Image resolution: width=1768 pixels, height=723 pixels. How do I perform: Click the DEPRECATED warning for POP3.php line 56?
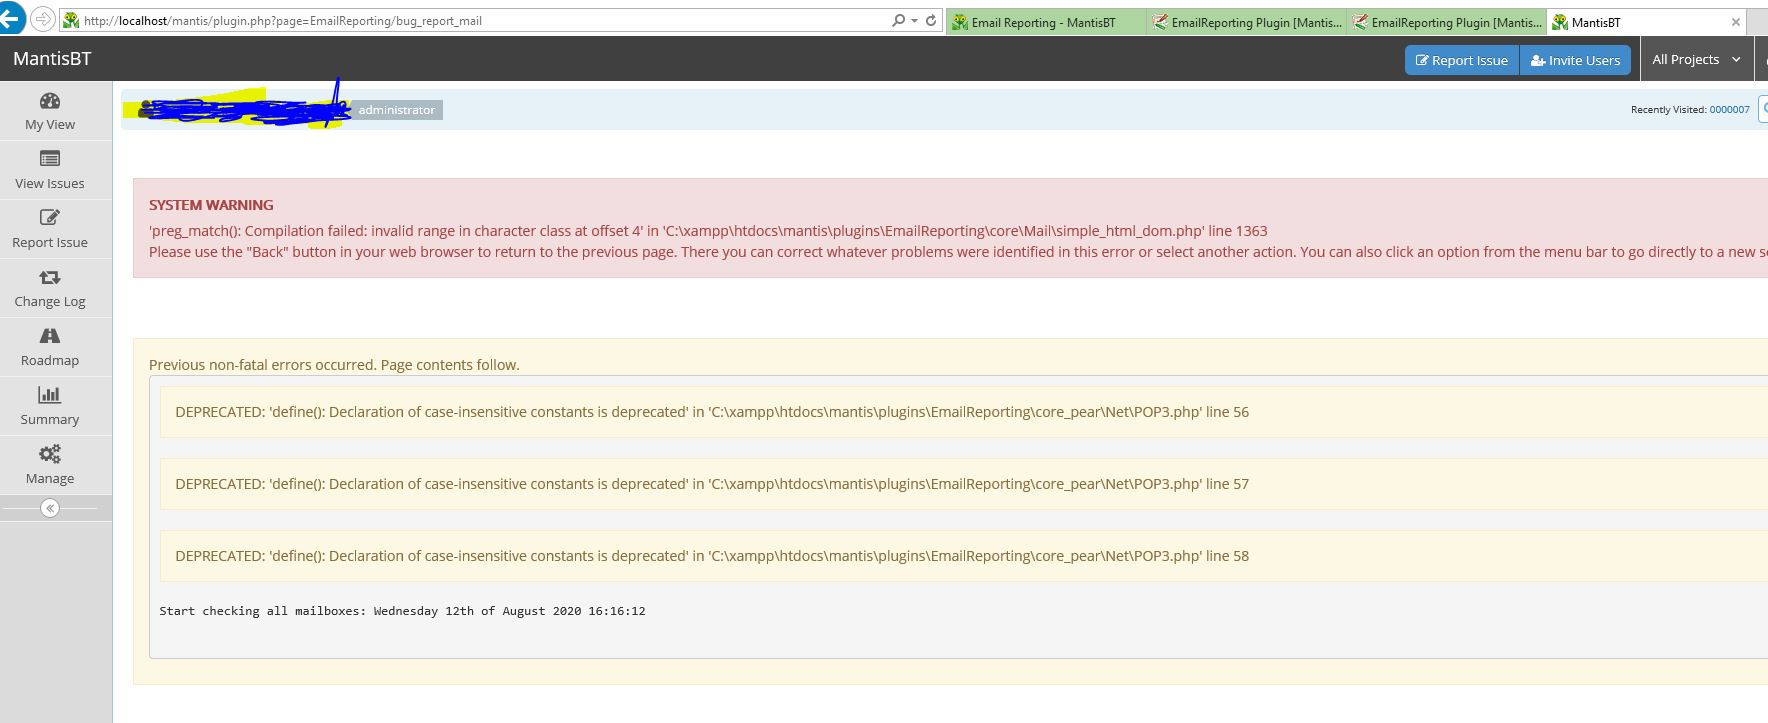(712, 412)
